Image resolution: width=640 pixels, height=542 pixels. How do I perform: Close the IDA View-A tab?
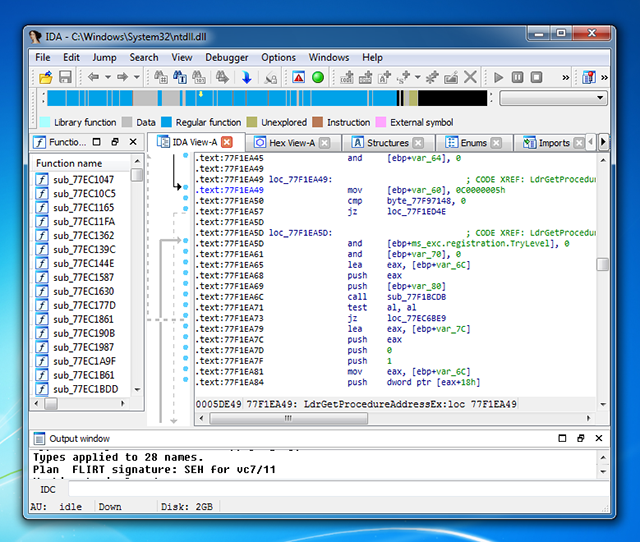pyautogui.click(x=227, y=143)
